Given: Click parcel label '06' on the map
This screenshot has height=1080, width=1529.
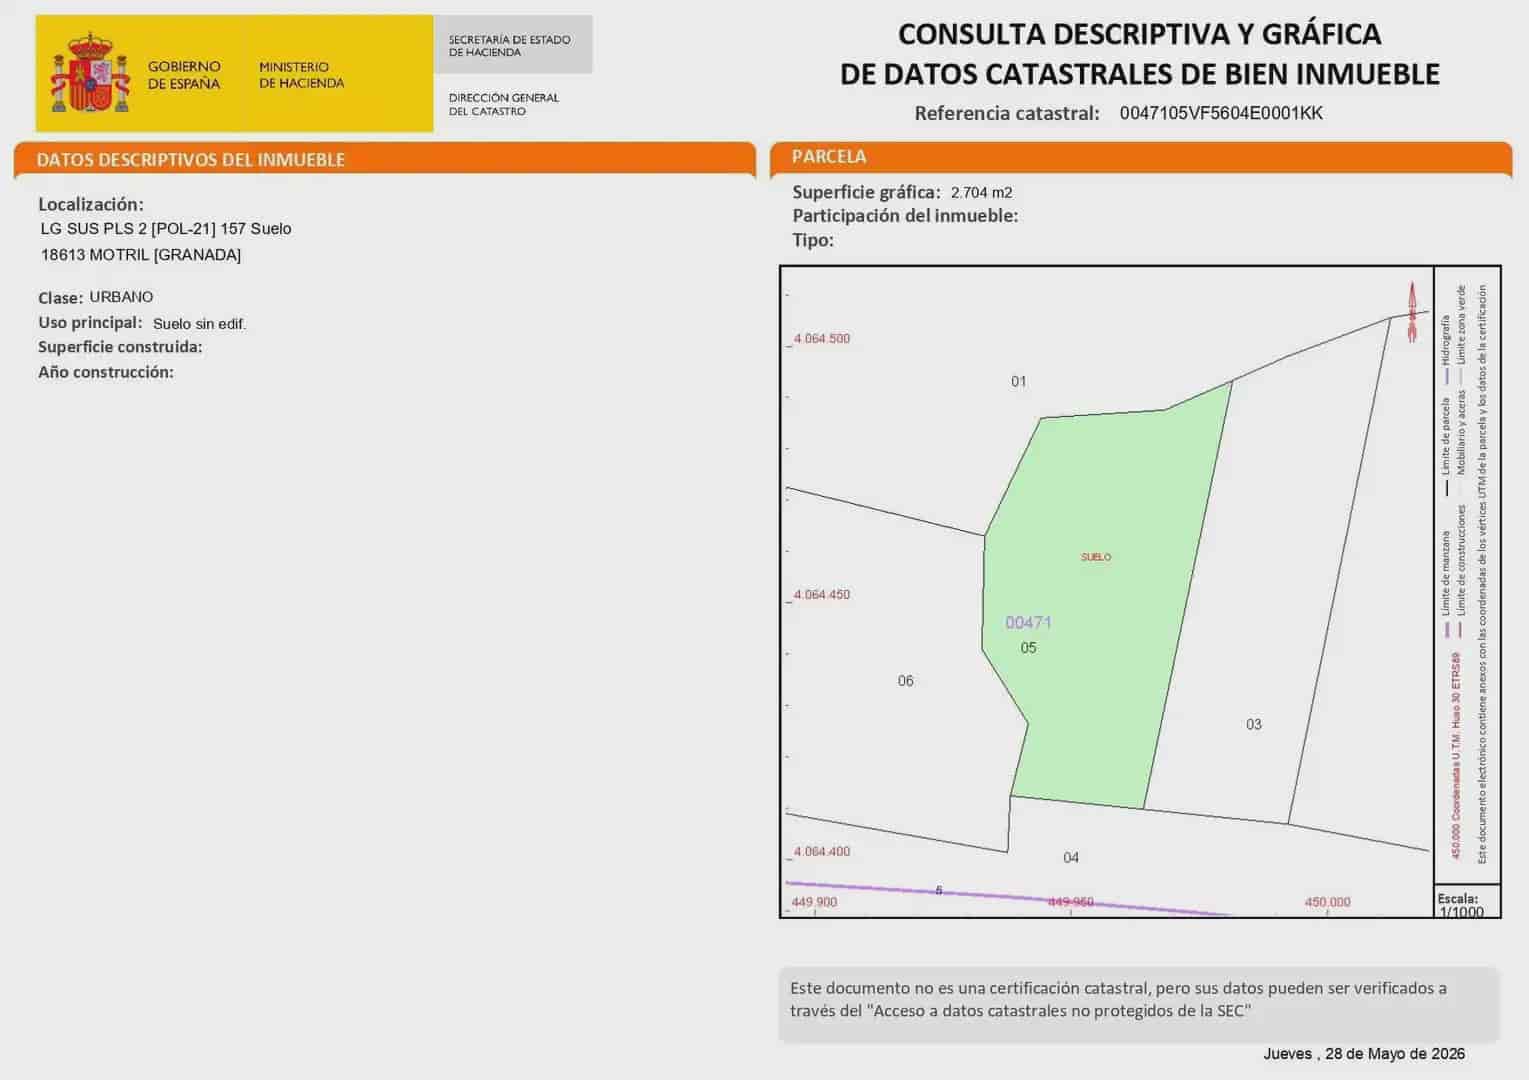Looking at the screenshot, I should pos(905,681).
